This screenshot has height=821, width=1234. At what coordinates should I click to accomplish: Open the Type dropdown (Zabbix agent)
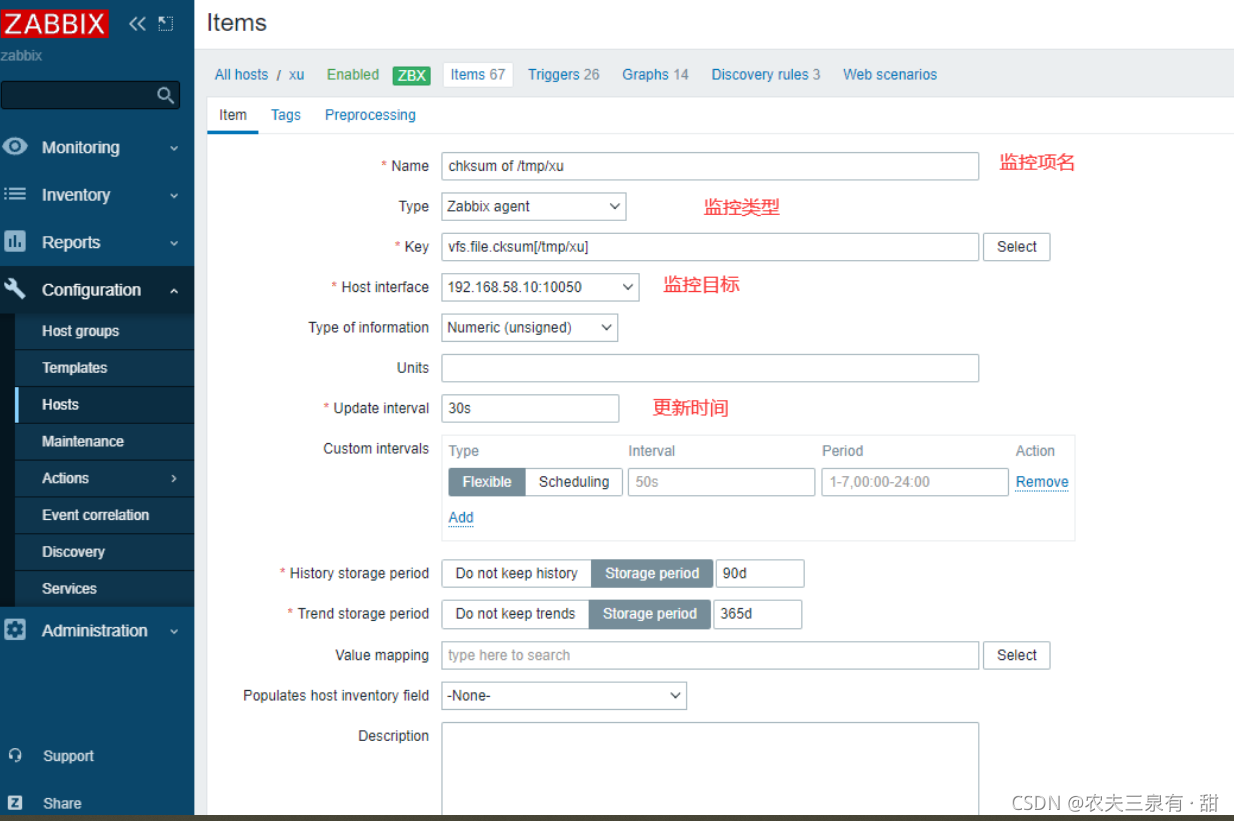coord(534,207)
